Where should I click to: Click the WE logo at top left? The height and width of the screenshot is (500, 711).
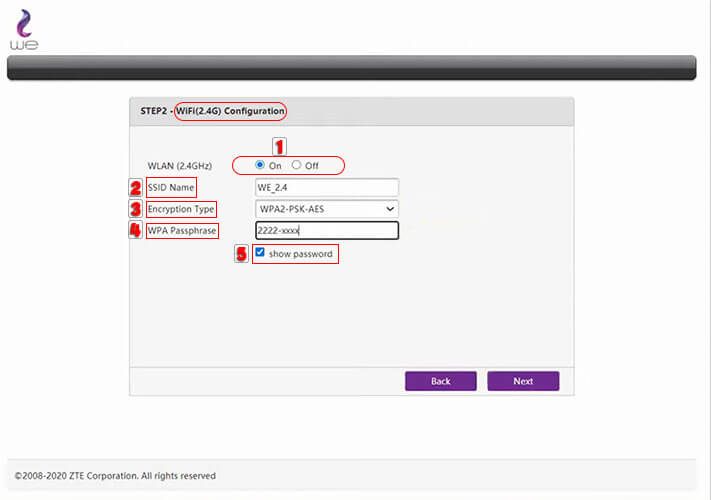[24, 29]
